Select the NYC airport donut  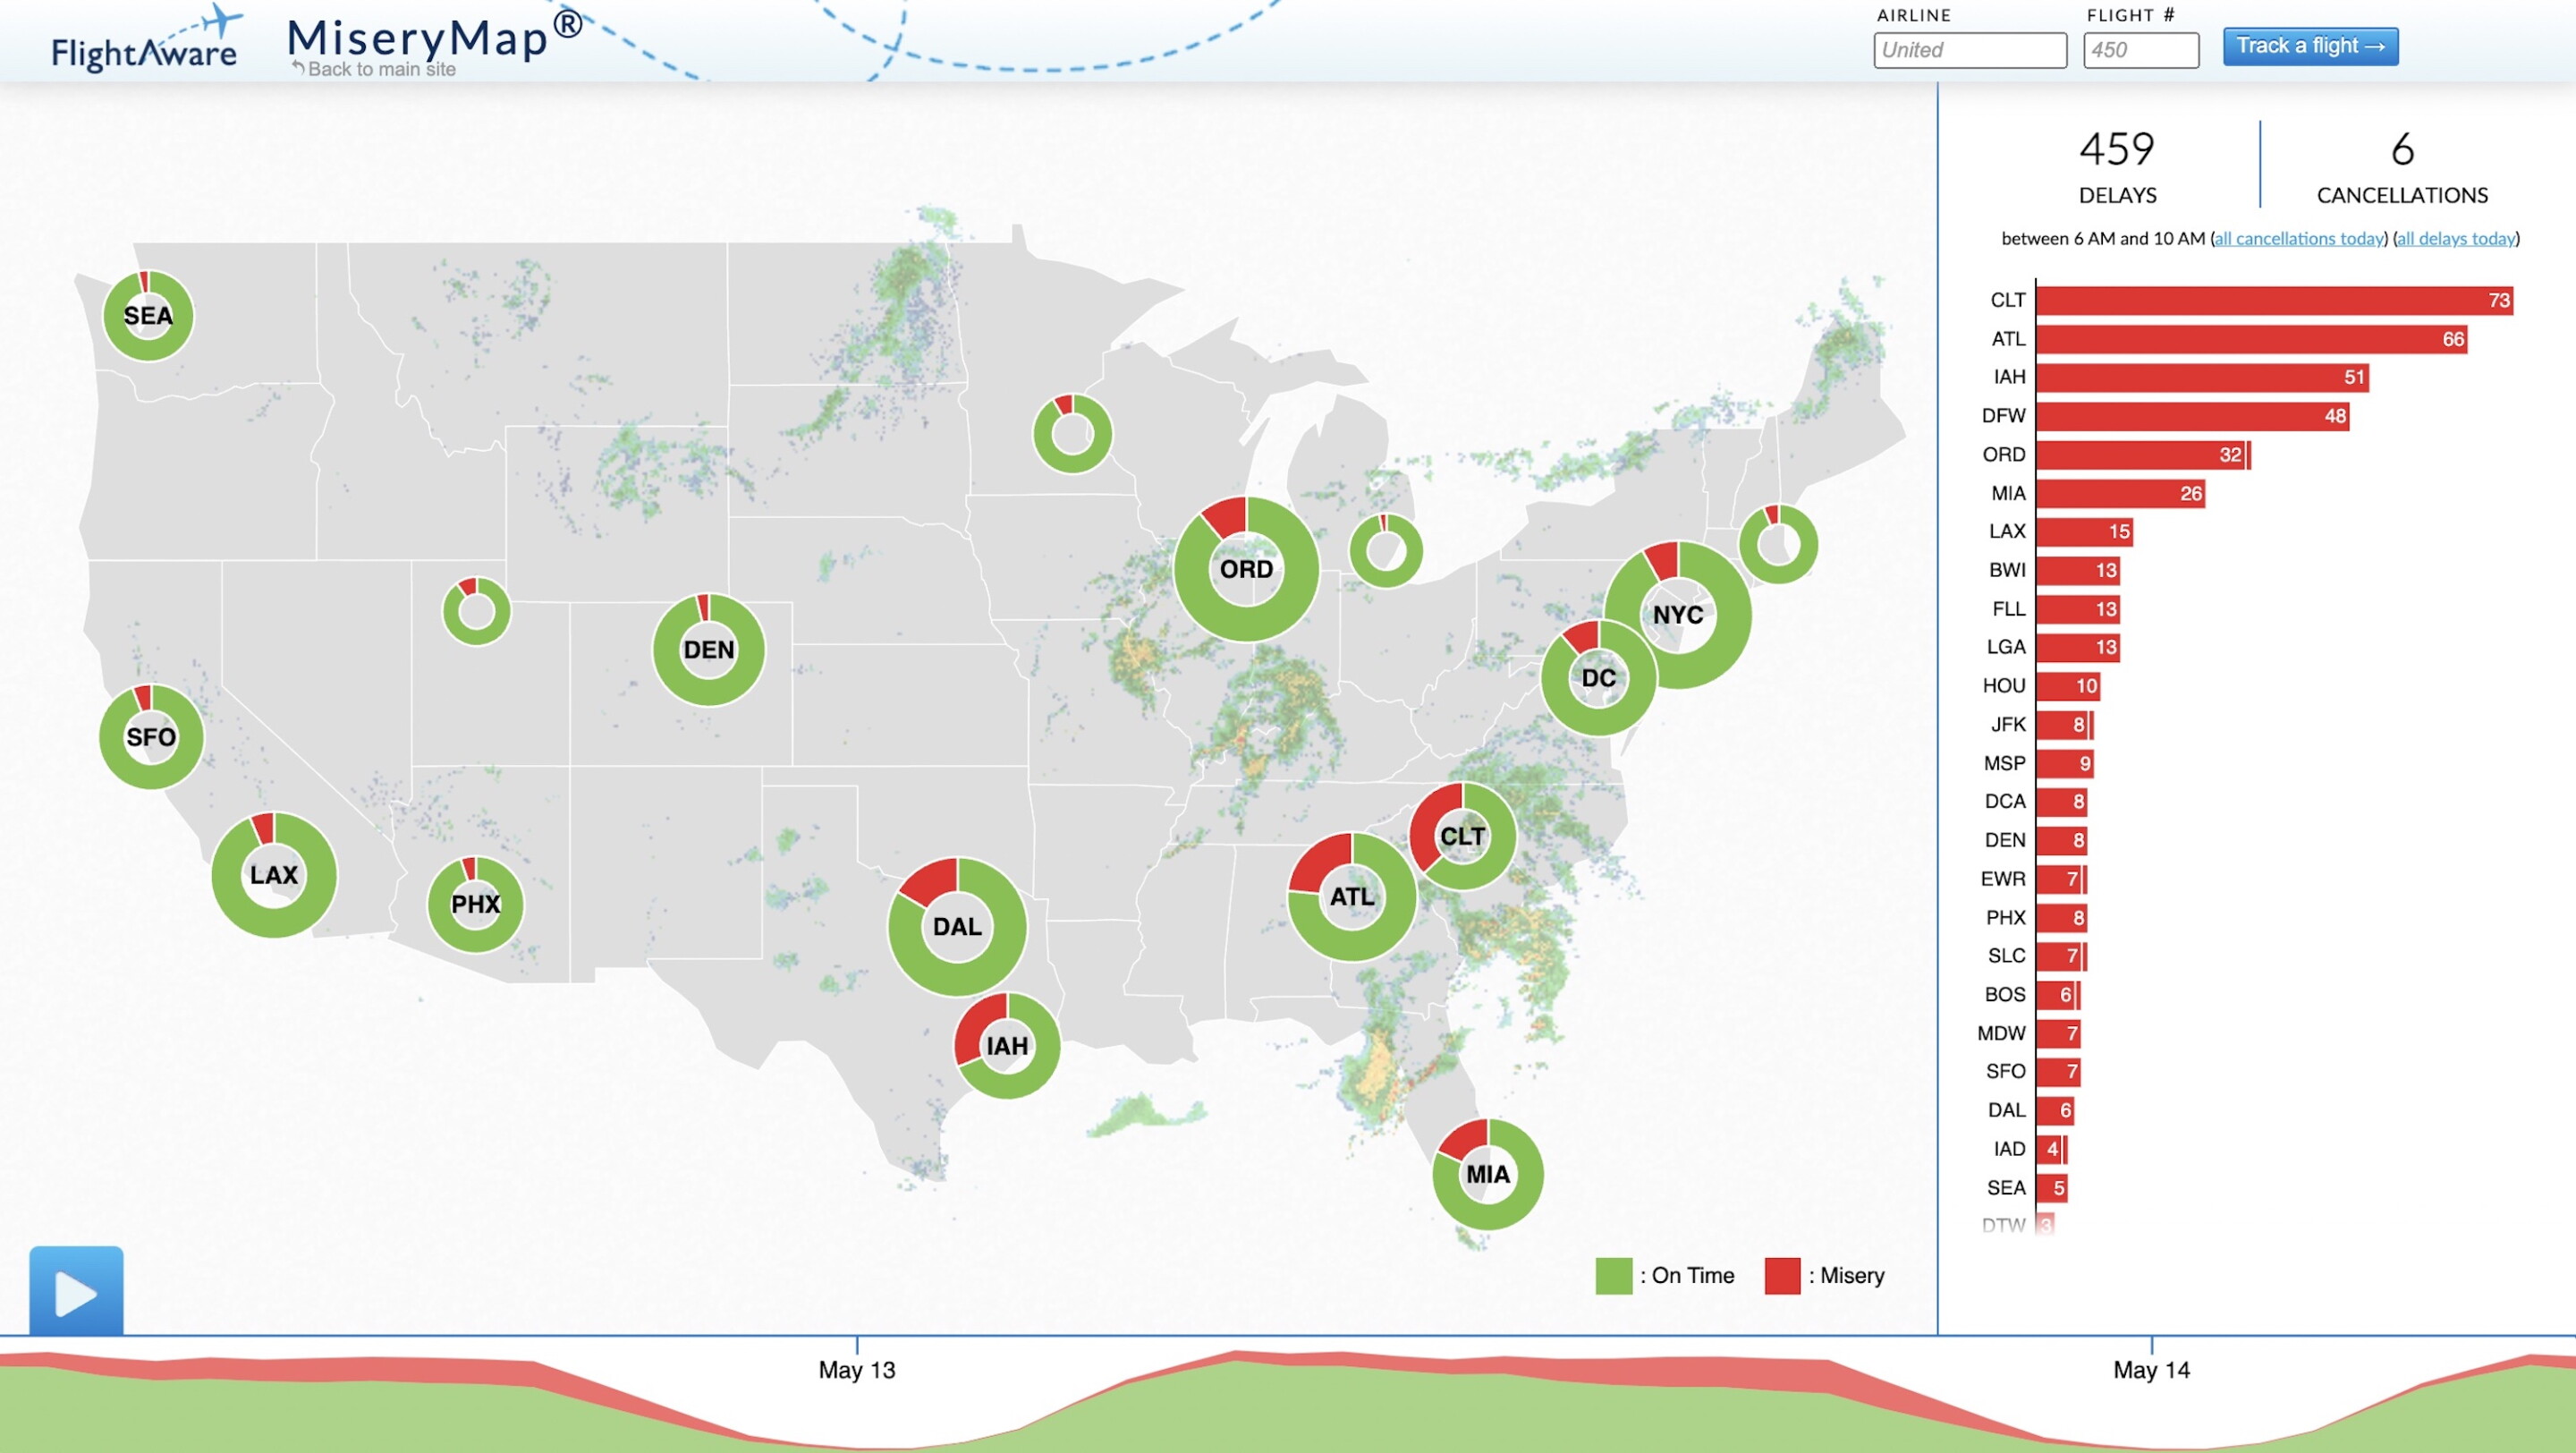coord(1678,615)
